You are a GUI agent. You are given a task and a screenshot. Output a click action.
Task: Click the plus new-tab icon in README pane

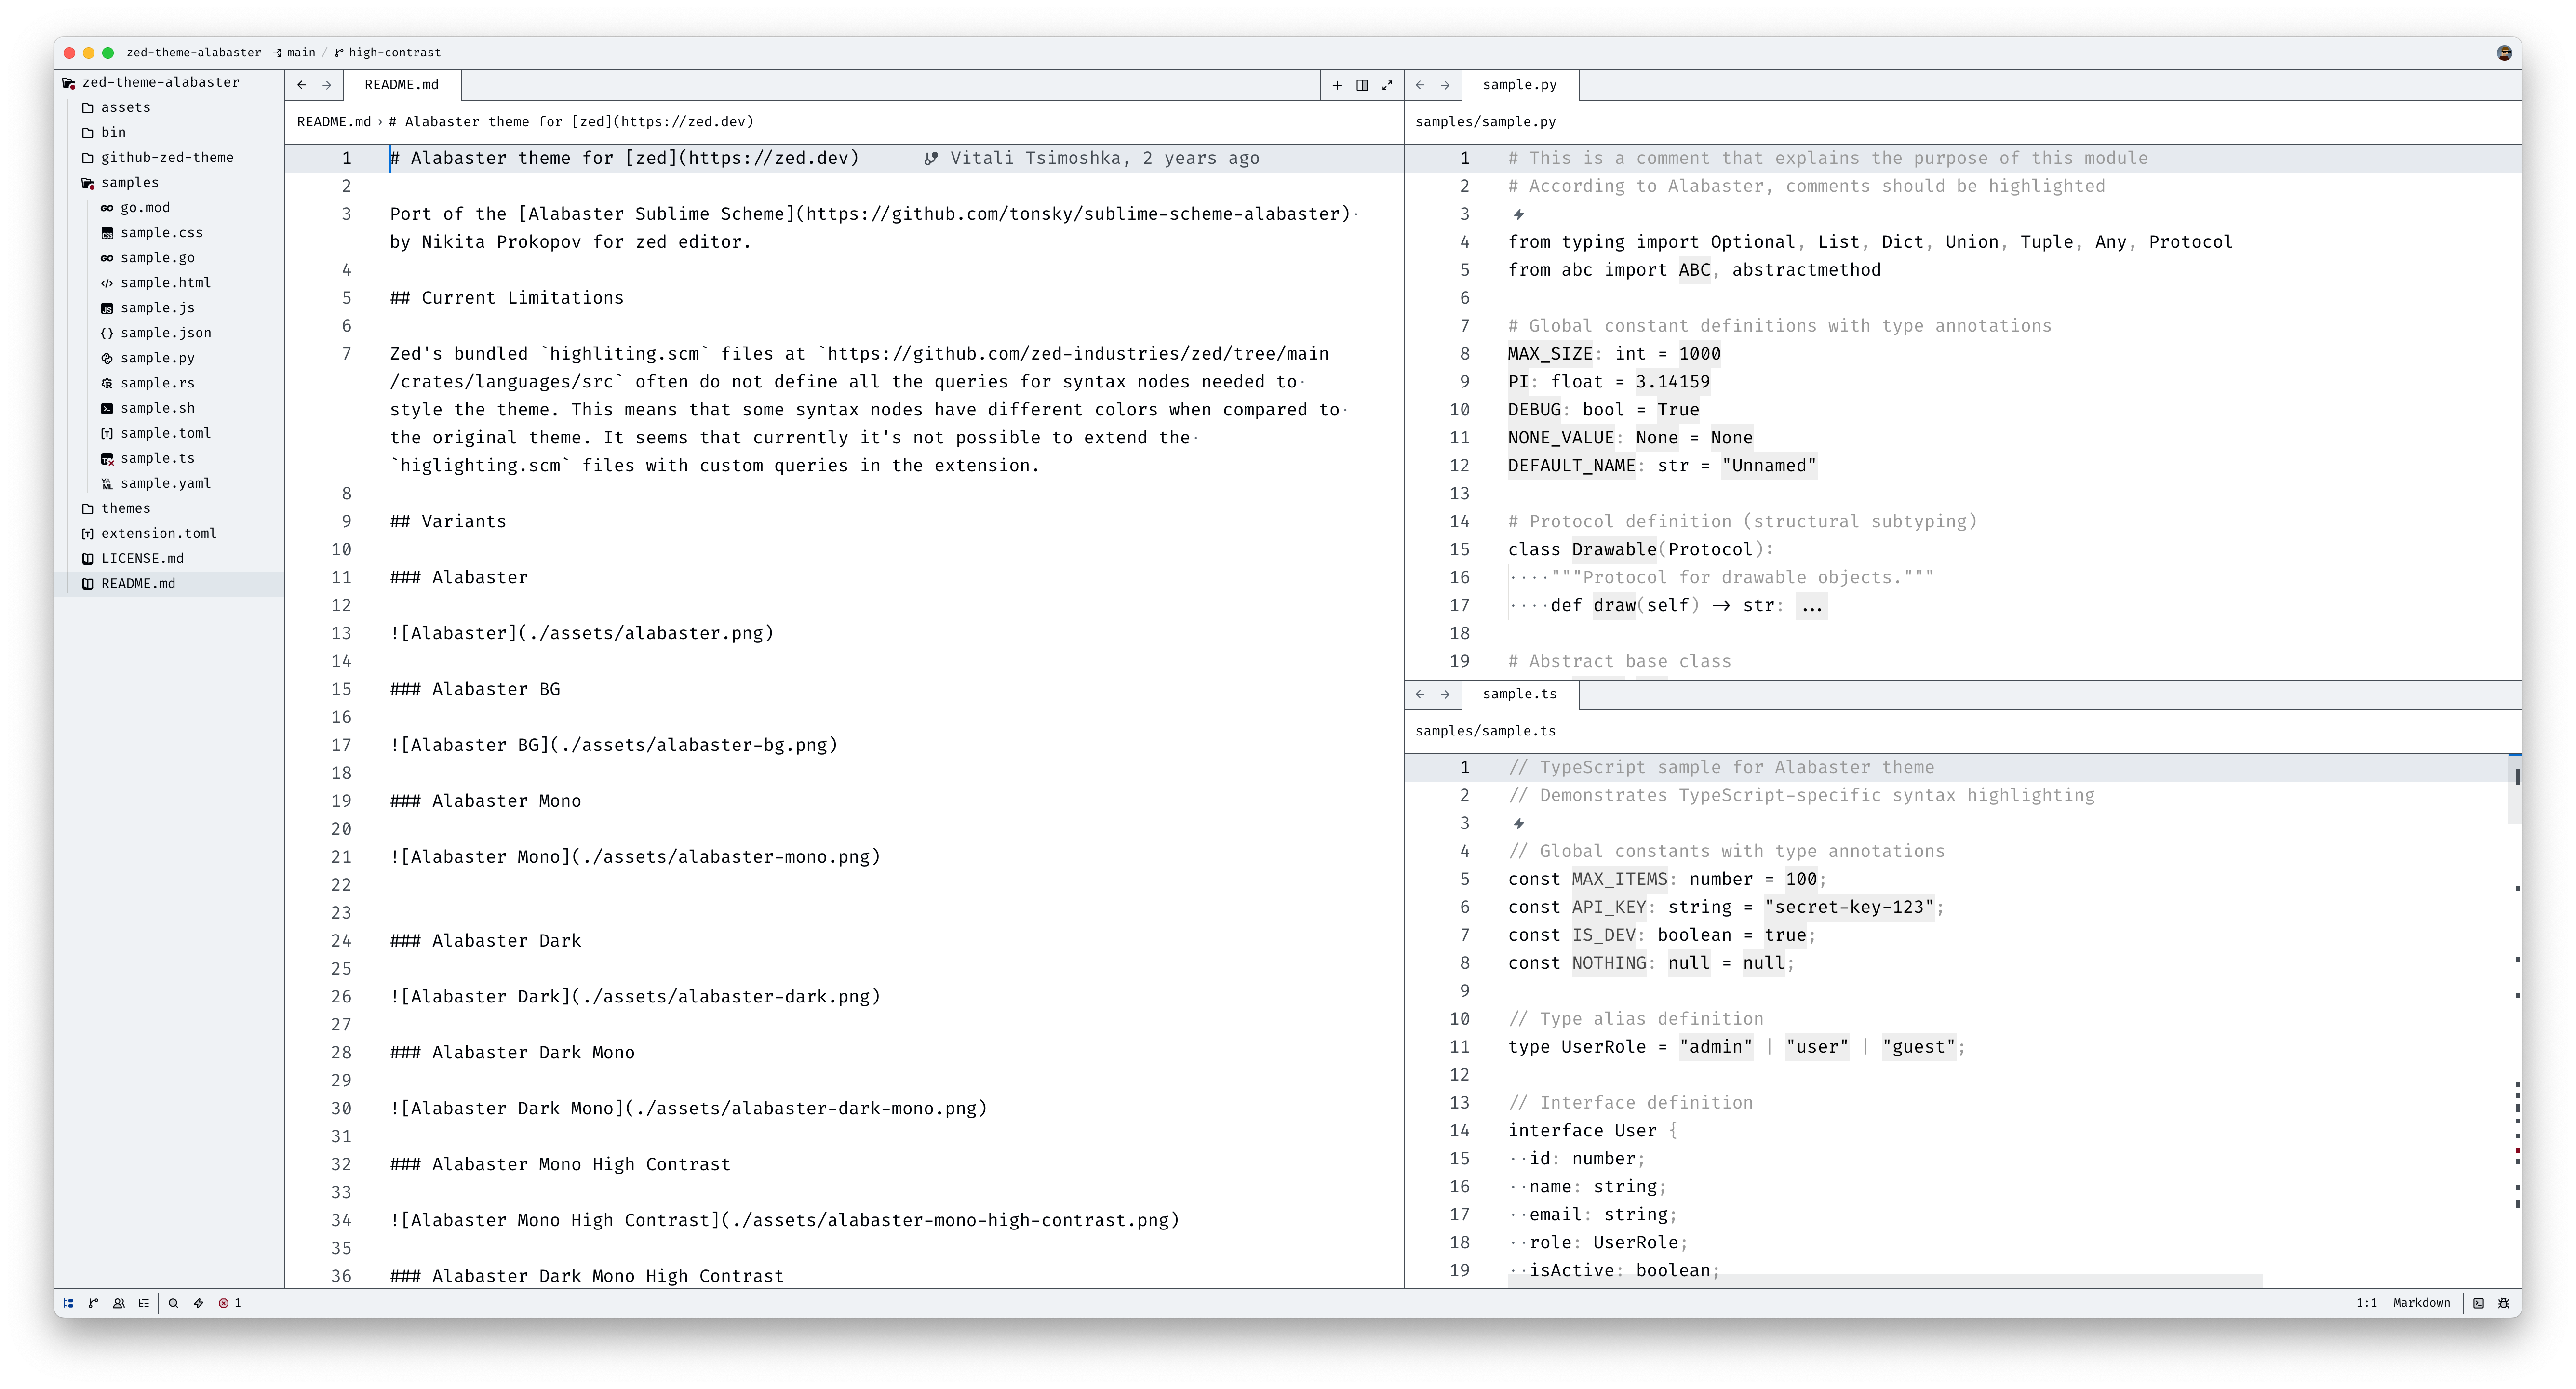(1337, 85)
